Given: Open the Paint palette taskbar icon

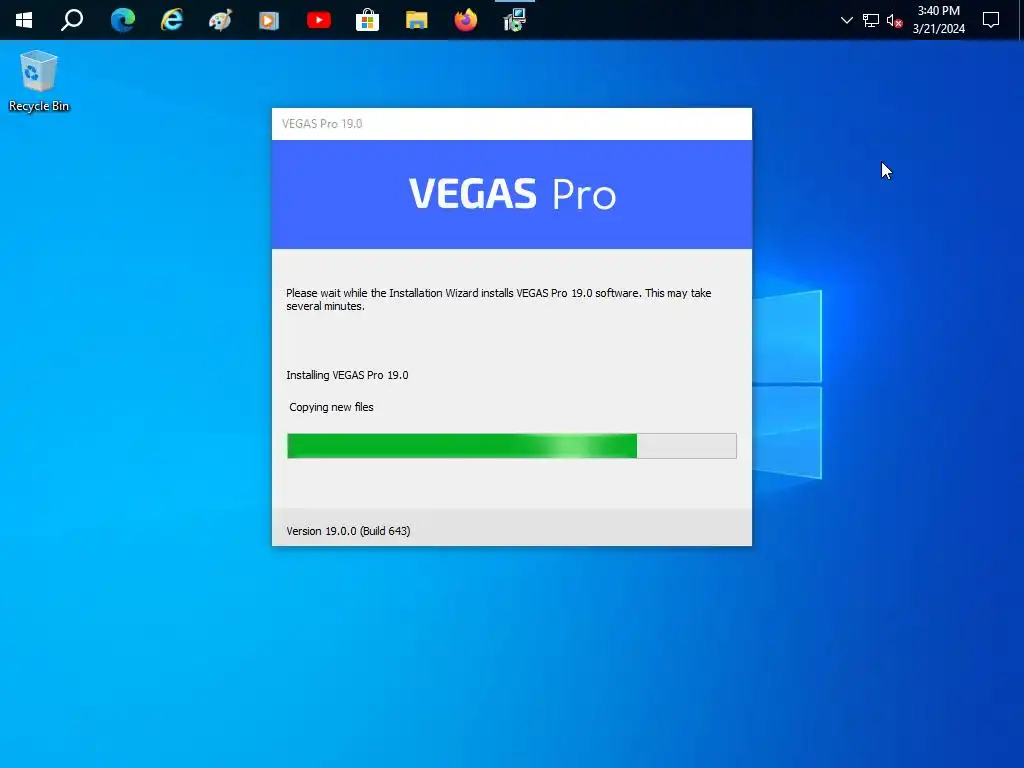Looking at the screenshot, I should click(220, 20).
